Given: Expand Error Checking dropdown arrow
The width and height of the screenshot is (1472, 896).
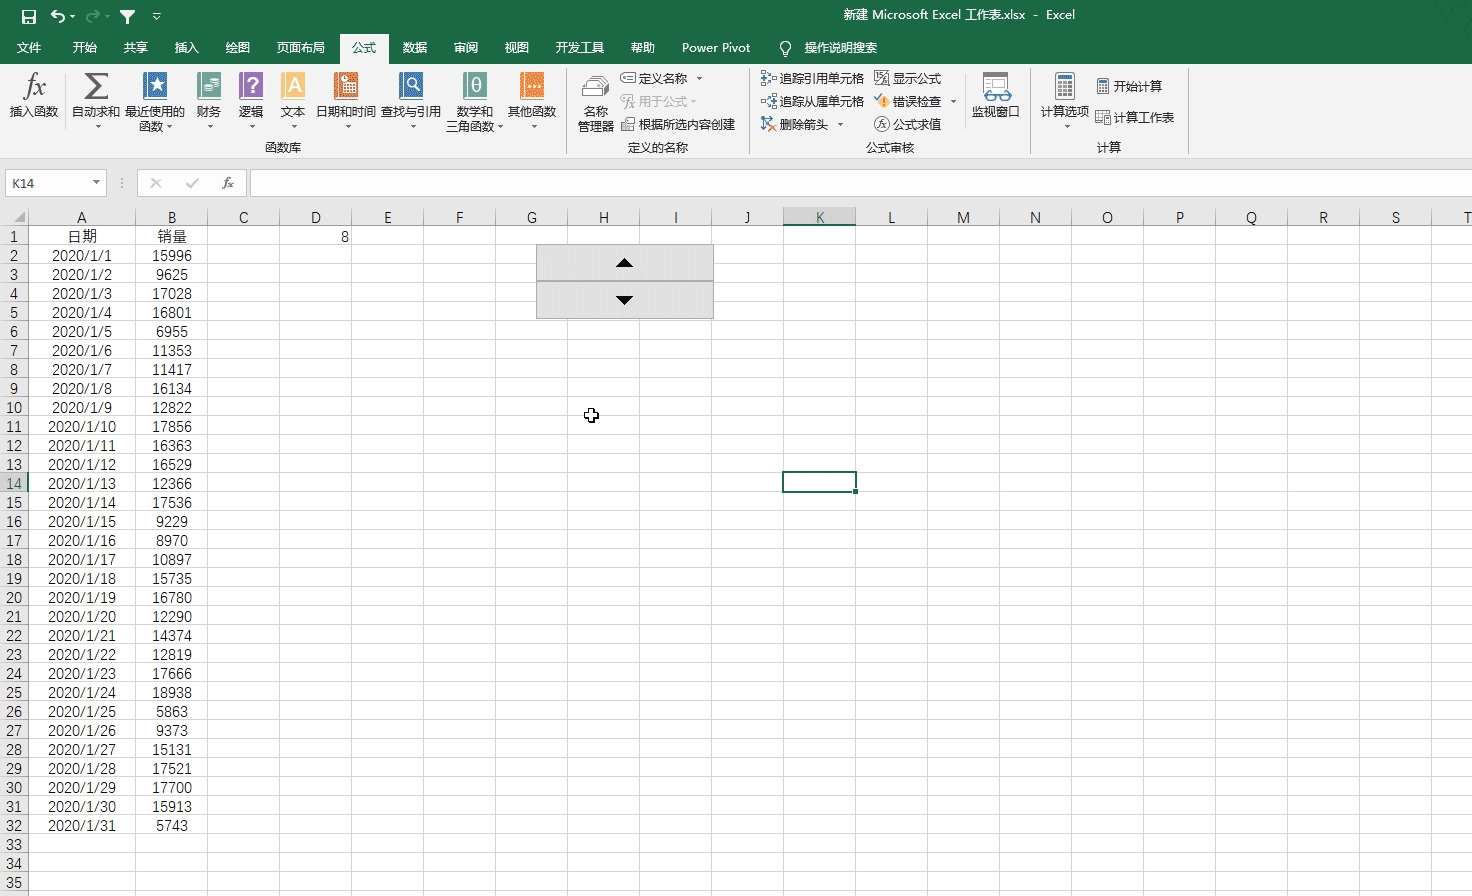Looking at the screenshot, I should pyautogui.click(x=953, y=101).
